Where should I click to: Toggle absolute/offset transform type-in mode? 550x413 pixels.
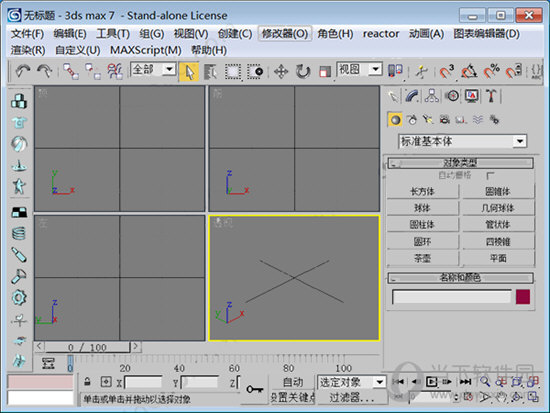tap(106, 381)
